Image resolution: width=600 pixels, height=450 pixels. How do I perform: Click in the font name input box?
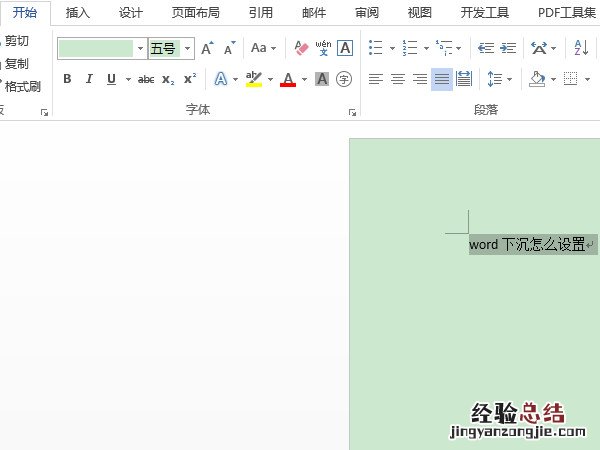pos(95,48)
